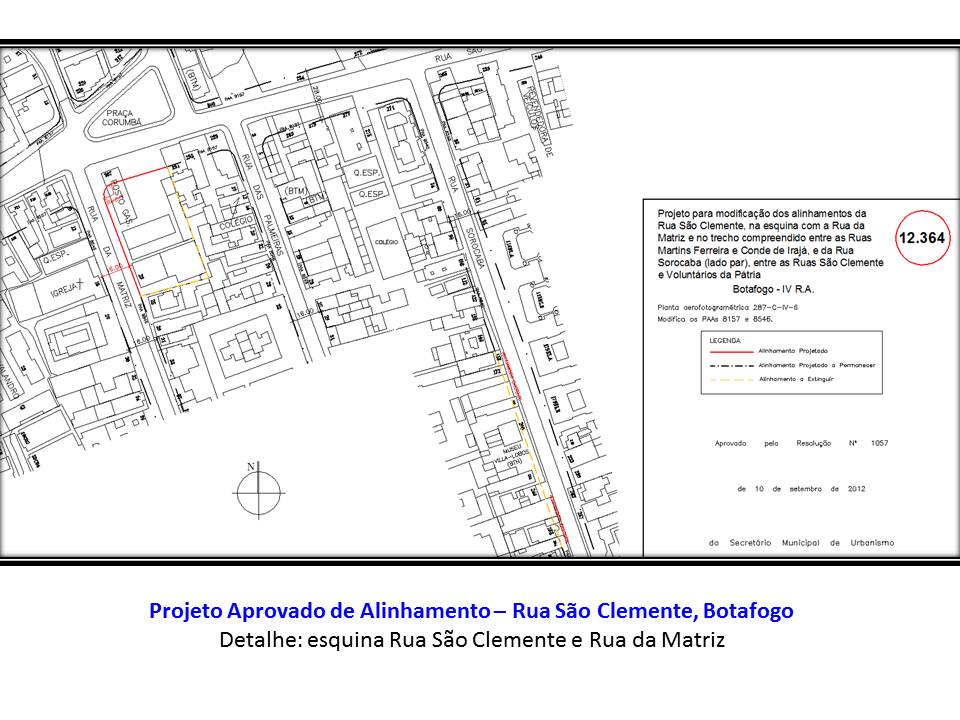
Task: Click the Modifica os PAAs 8157 e 8546 line
Action: [x=715, y=319]
